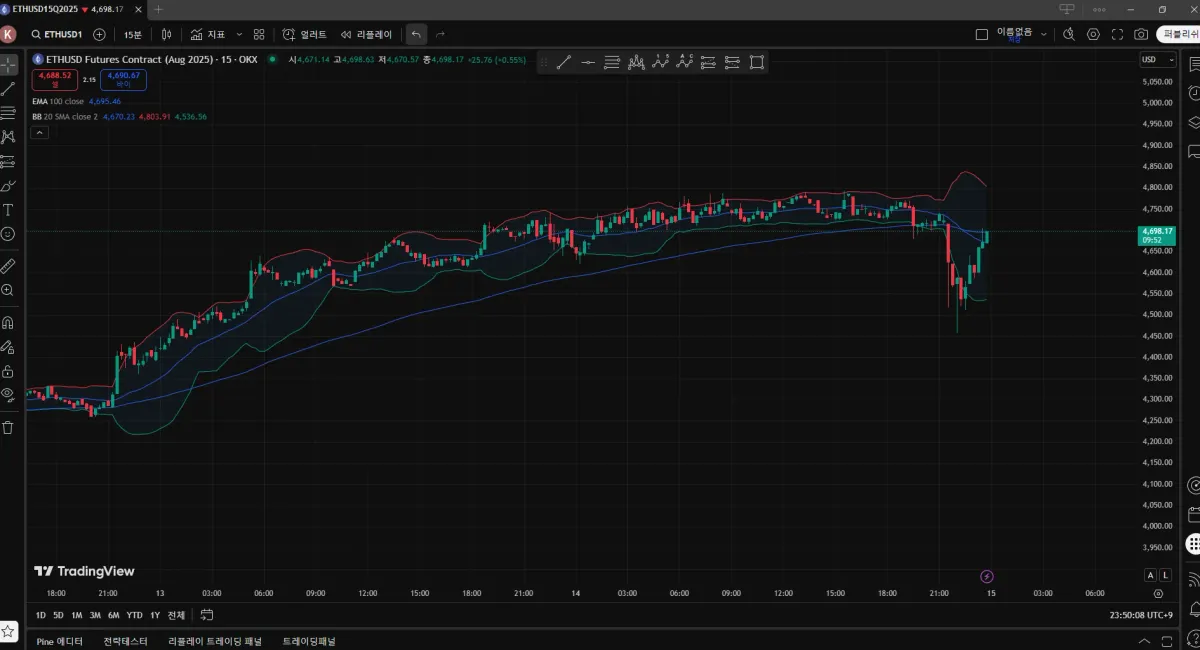The width and height of the screenshot is (1200, 650).
Task: Open candlestick chart type selector
Action: [x=166, y=34]
